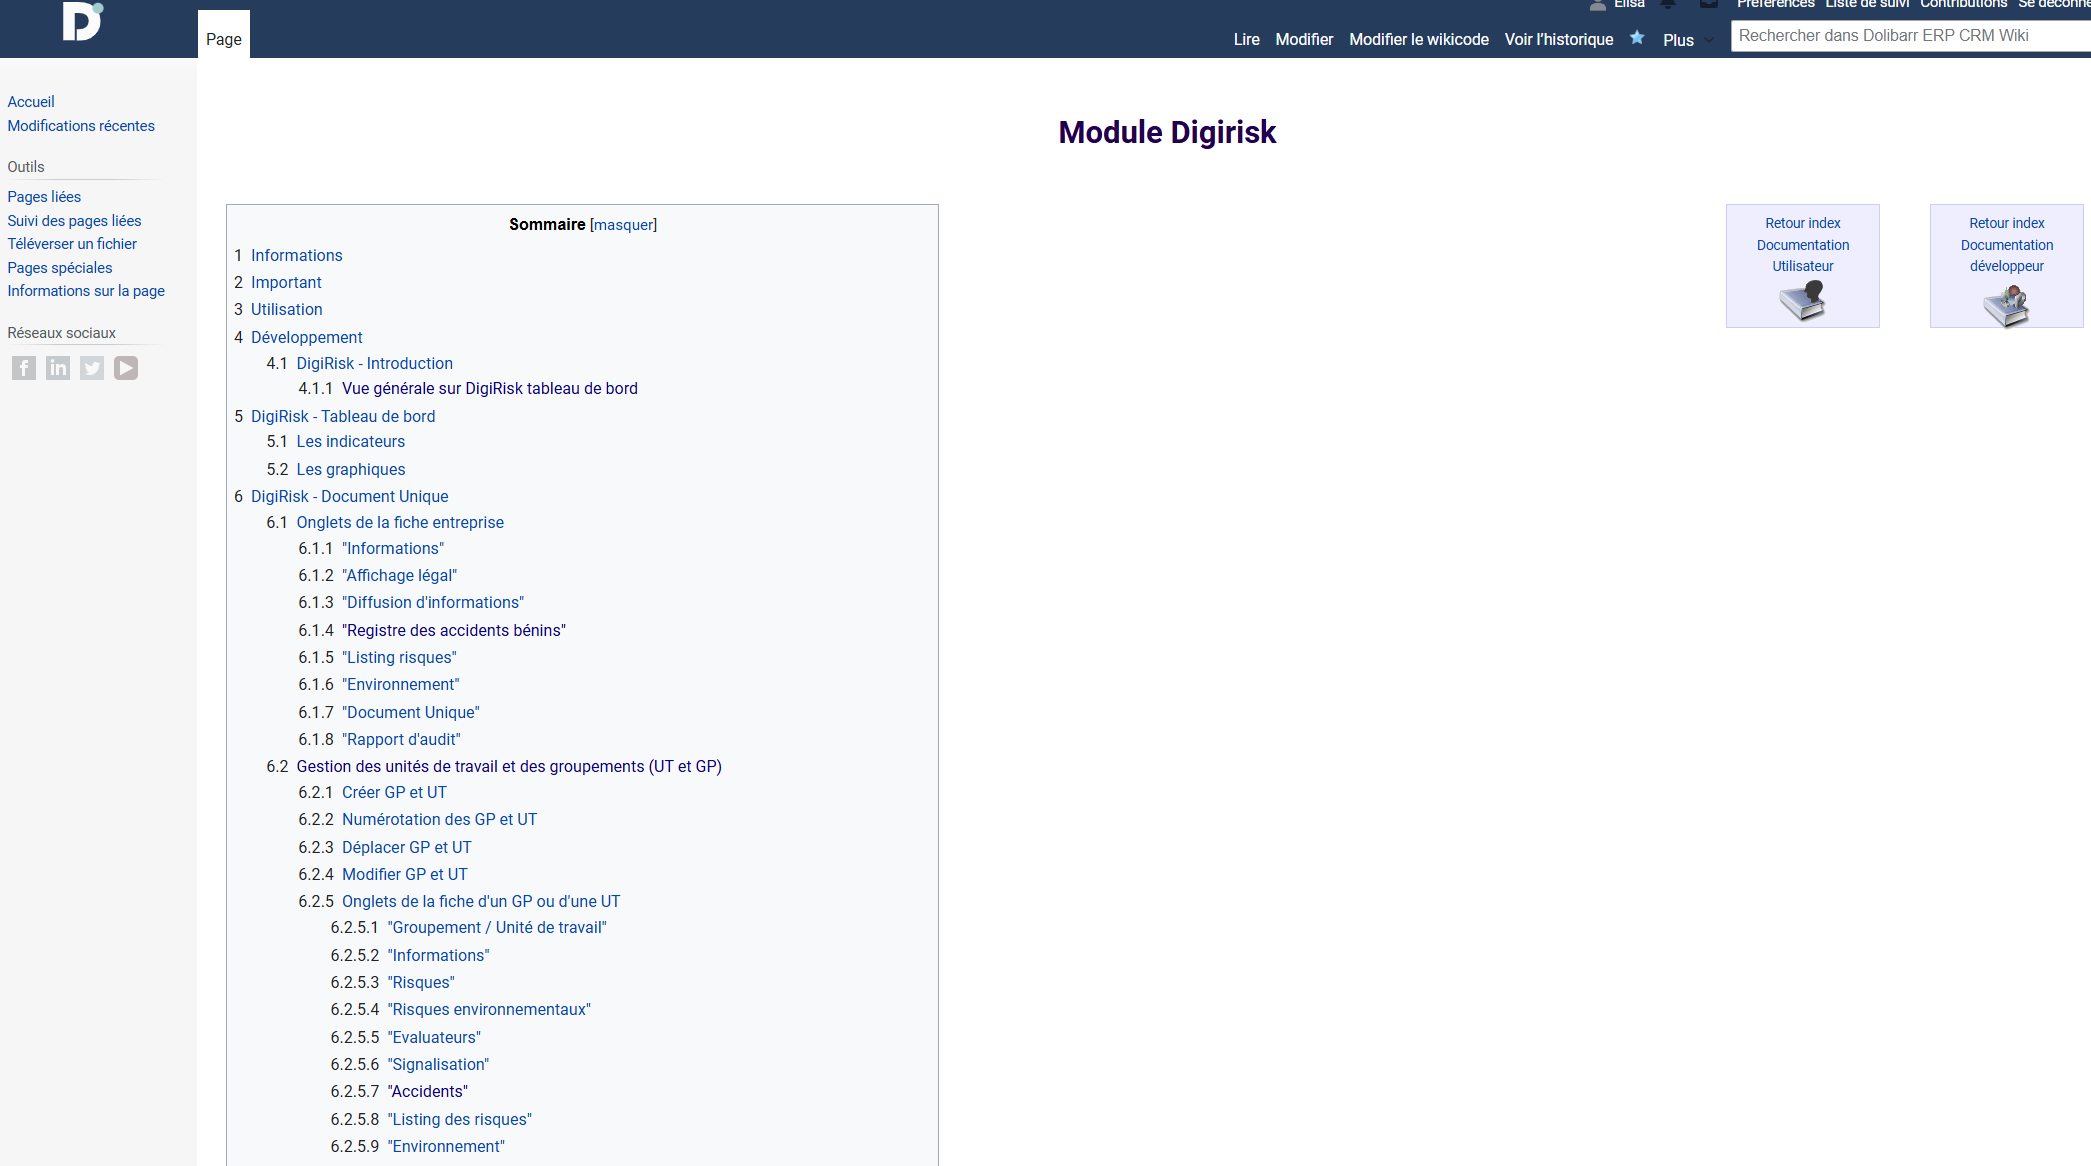Jump to 6.1.5 "Listing risques"
The height and width of the screenshot is (1166, 2091).
pyautogui.click(x=399, y=657)
